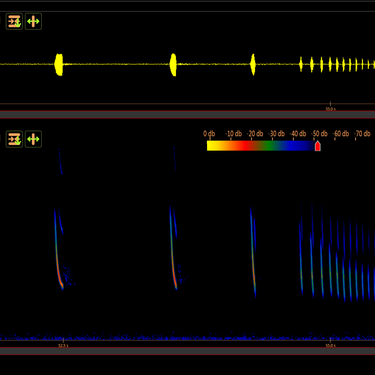Screen dimensions: 375x375
Task: Click the green section of the dB color scale
Action: click(269, 146)
